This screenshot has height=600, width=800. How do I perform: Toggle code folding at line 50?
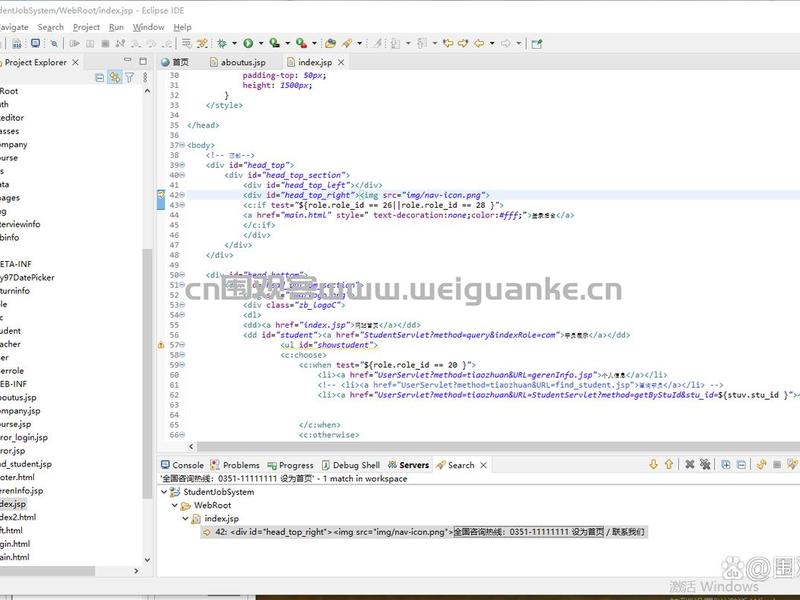182,275
